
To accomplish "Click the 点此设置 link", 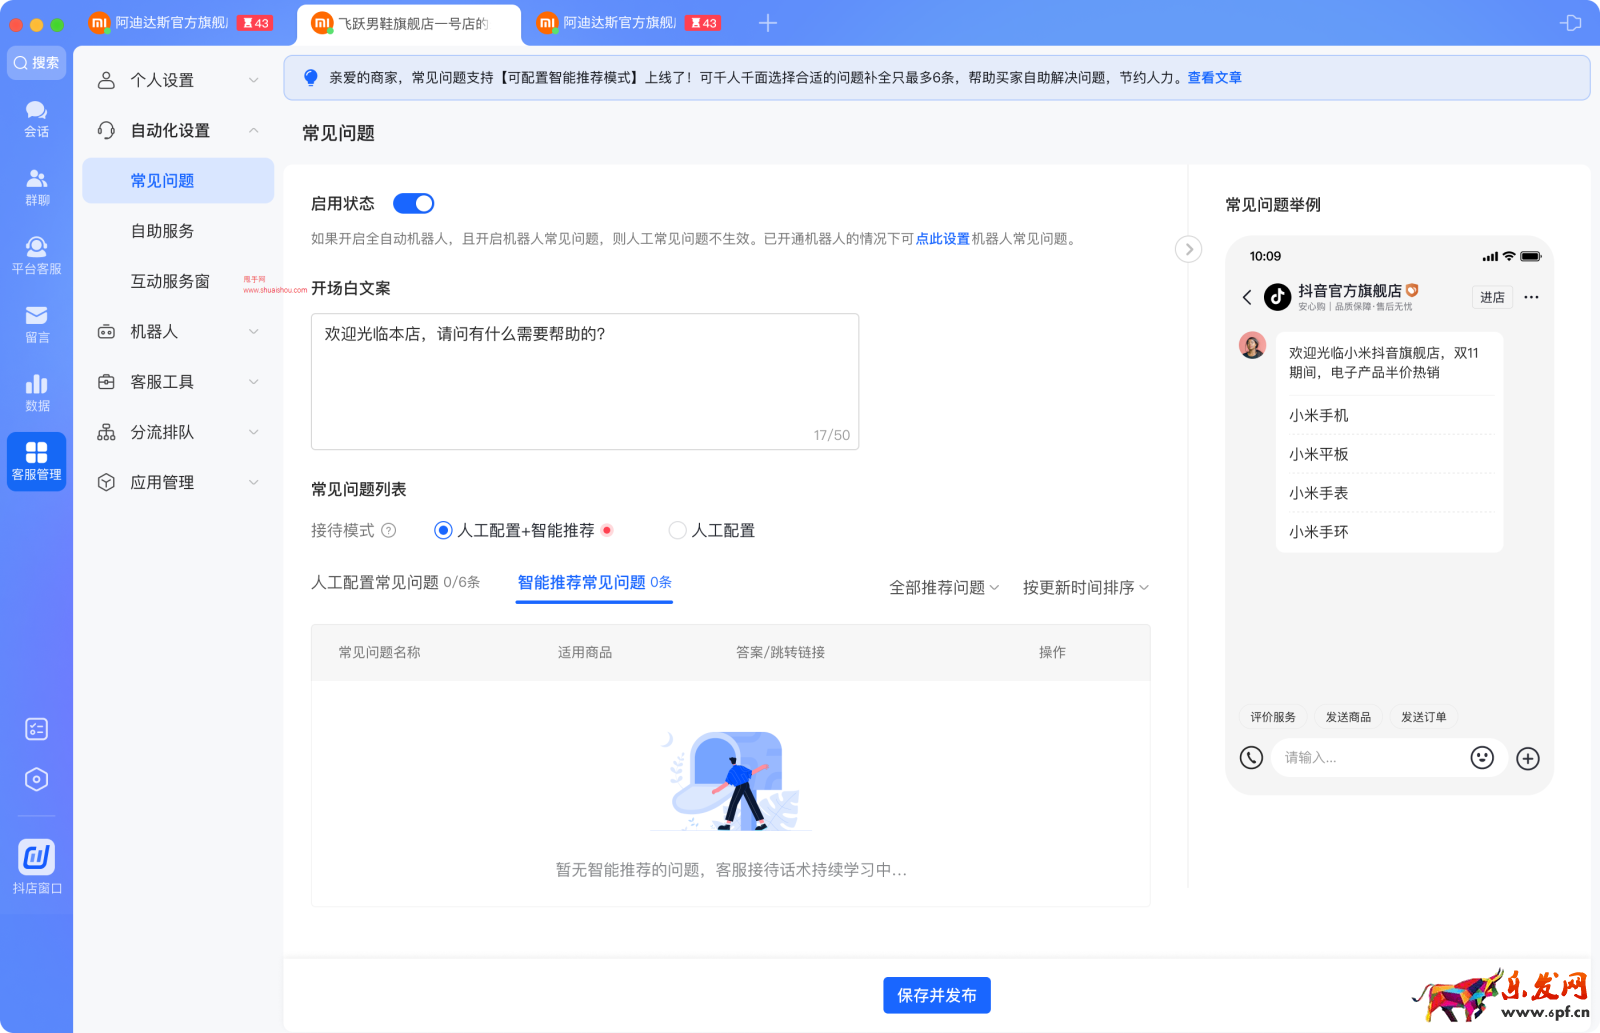I will 942,239.
